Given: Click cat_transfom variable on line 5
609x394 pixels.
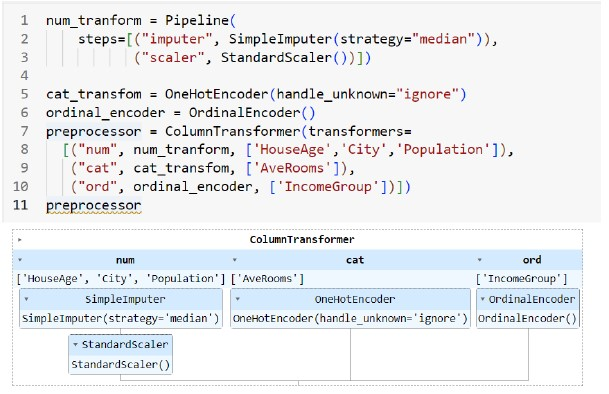Looking at the screenshot, I should (x=94, y=94).
